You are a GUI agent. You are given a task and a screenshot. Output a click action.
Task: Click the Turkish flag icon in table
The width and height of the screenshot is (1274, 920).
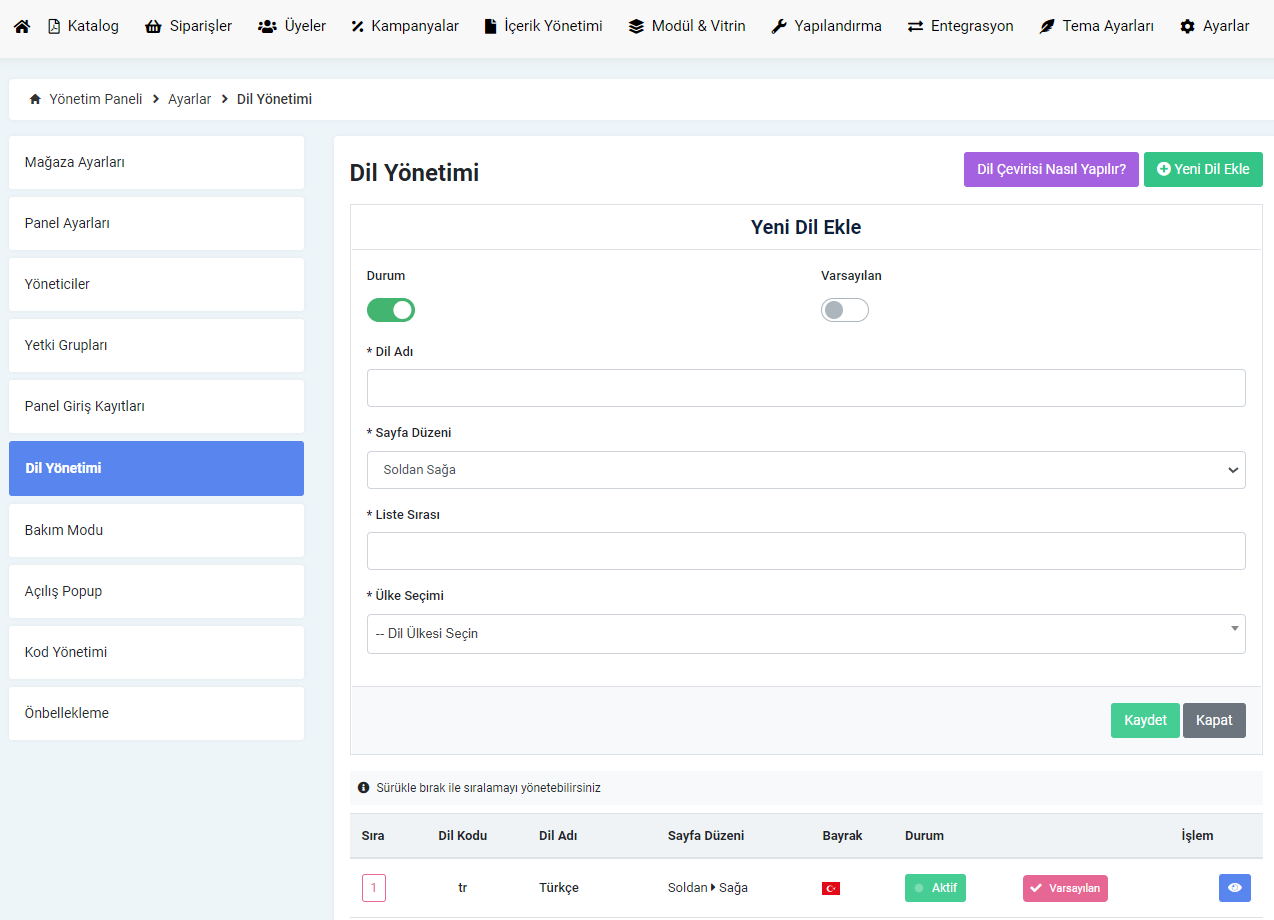pyautogui.click(x=830, y=888)
